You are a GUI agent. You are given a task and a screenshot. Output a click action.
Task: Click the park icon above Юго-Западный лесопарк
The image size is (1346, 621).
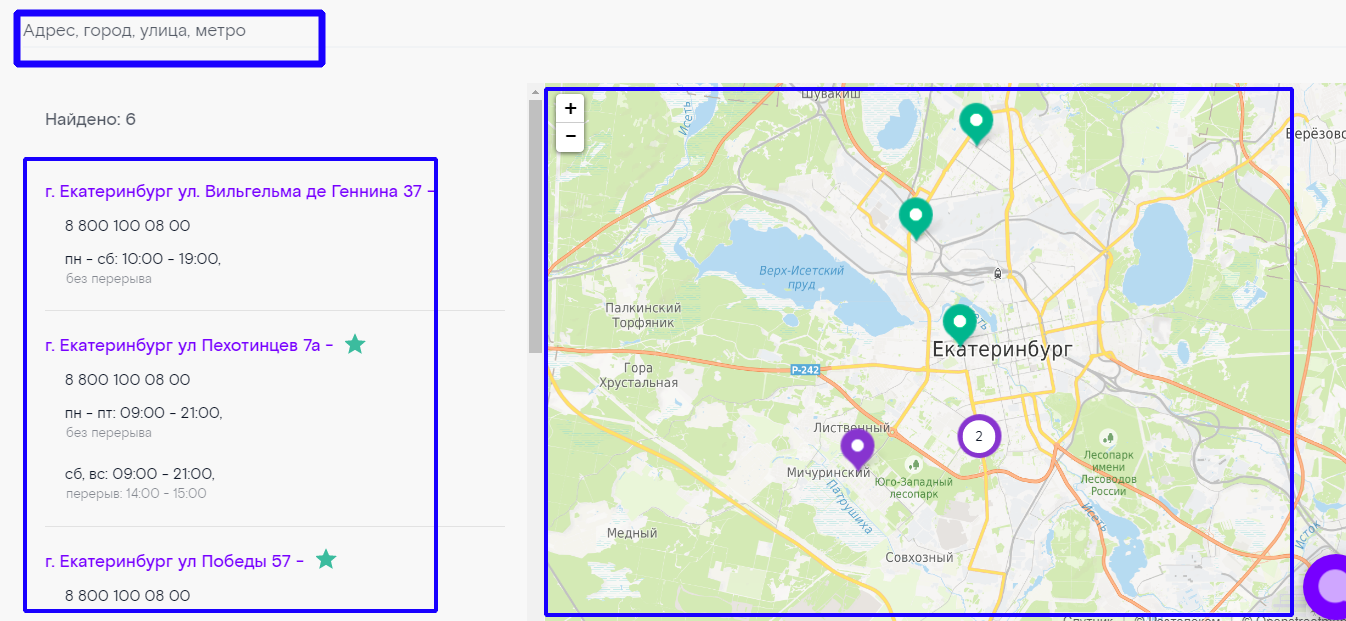[x=913, y=465]
